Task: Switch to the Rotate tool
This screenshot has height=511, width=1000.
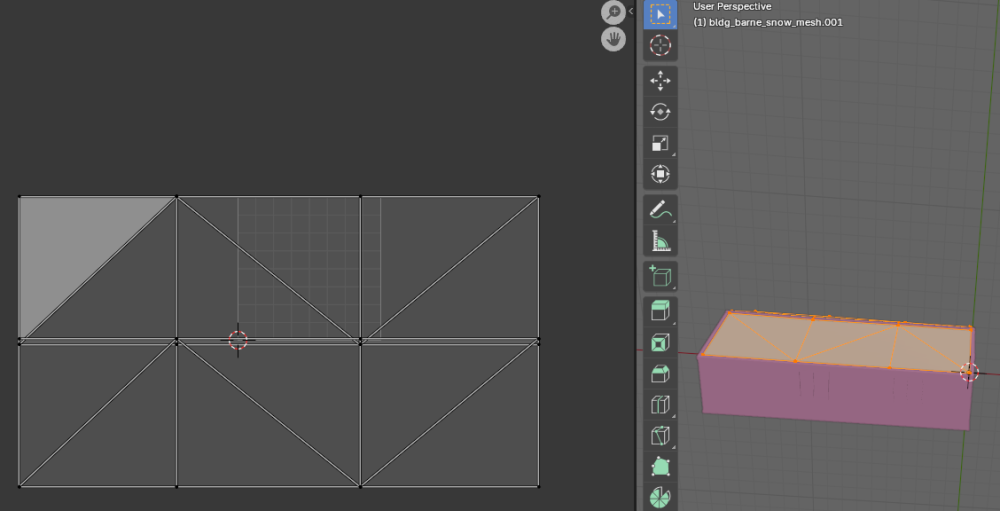Action: tap(660, 112)
